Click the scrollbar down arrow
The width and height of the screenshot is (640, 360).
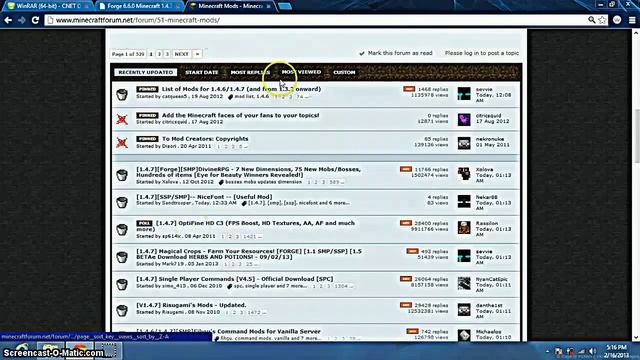[x=636, y=338]
